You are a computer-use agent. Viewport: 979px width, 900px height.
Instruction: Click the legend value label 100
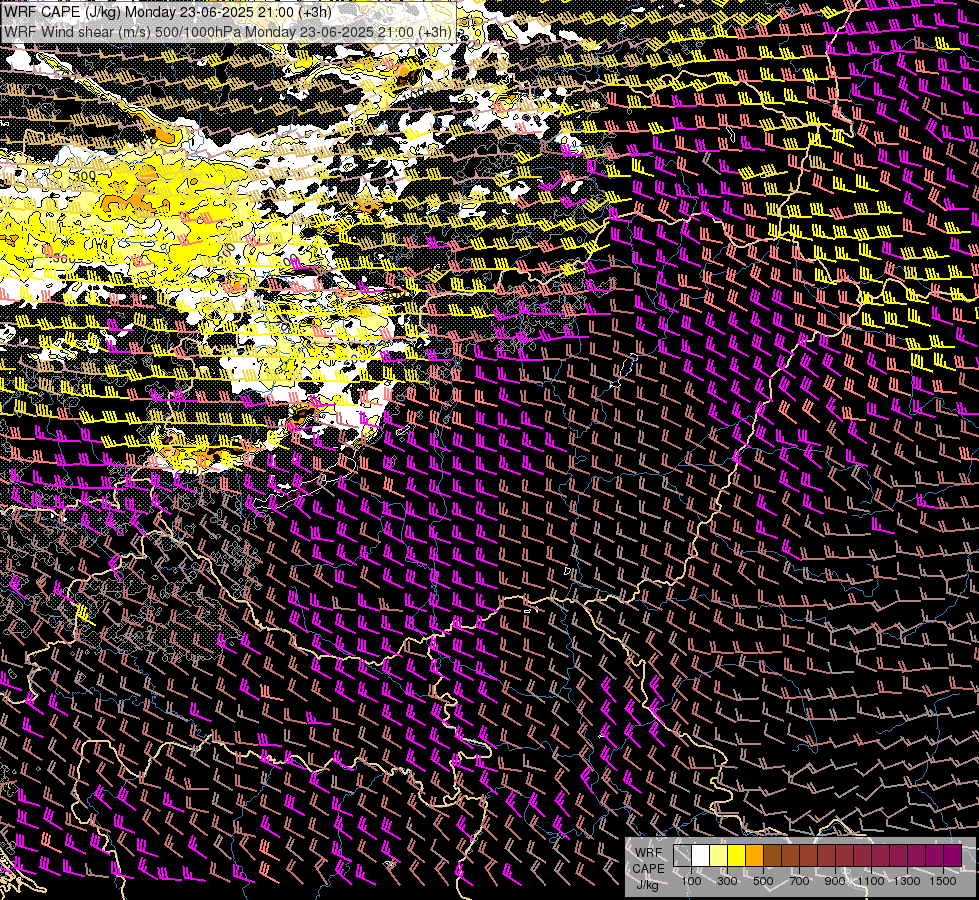[x=691, y=881]
